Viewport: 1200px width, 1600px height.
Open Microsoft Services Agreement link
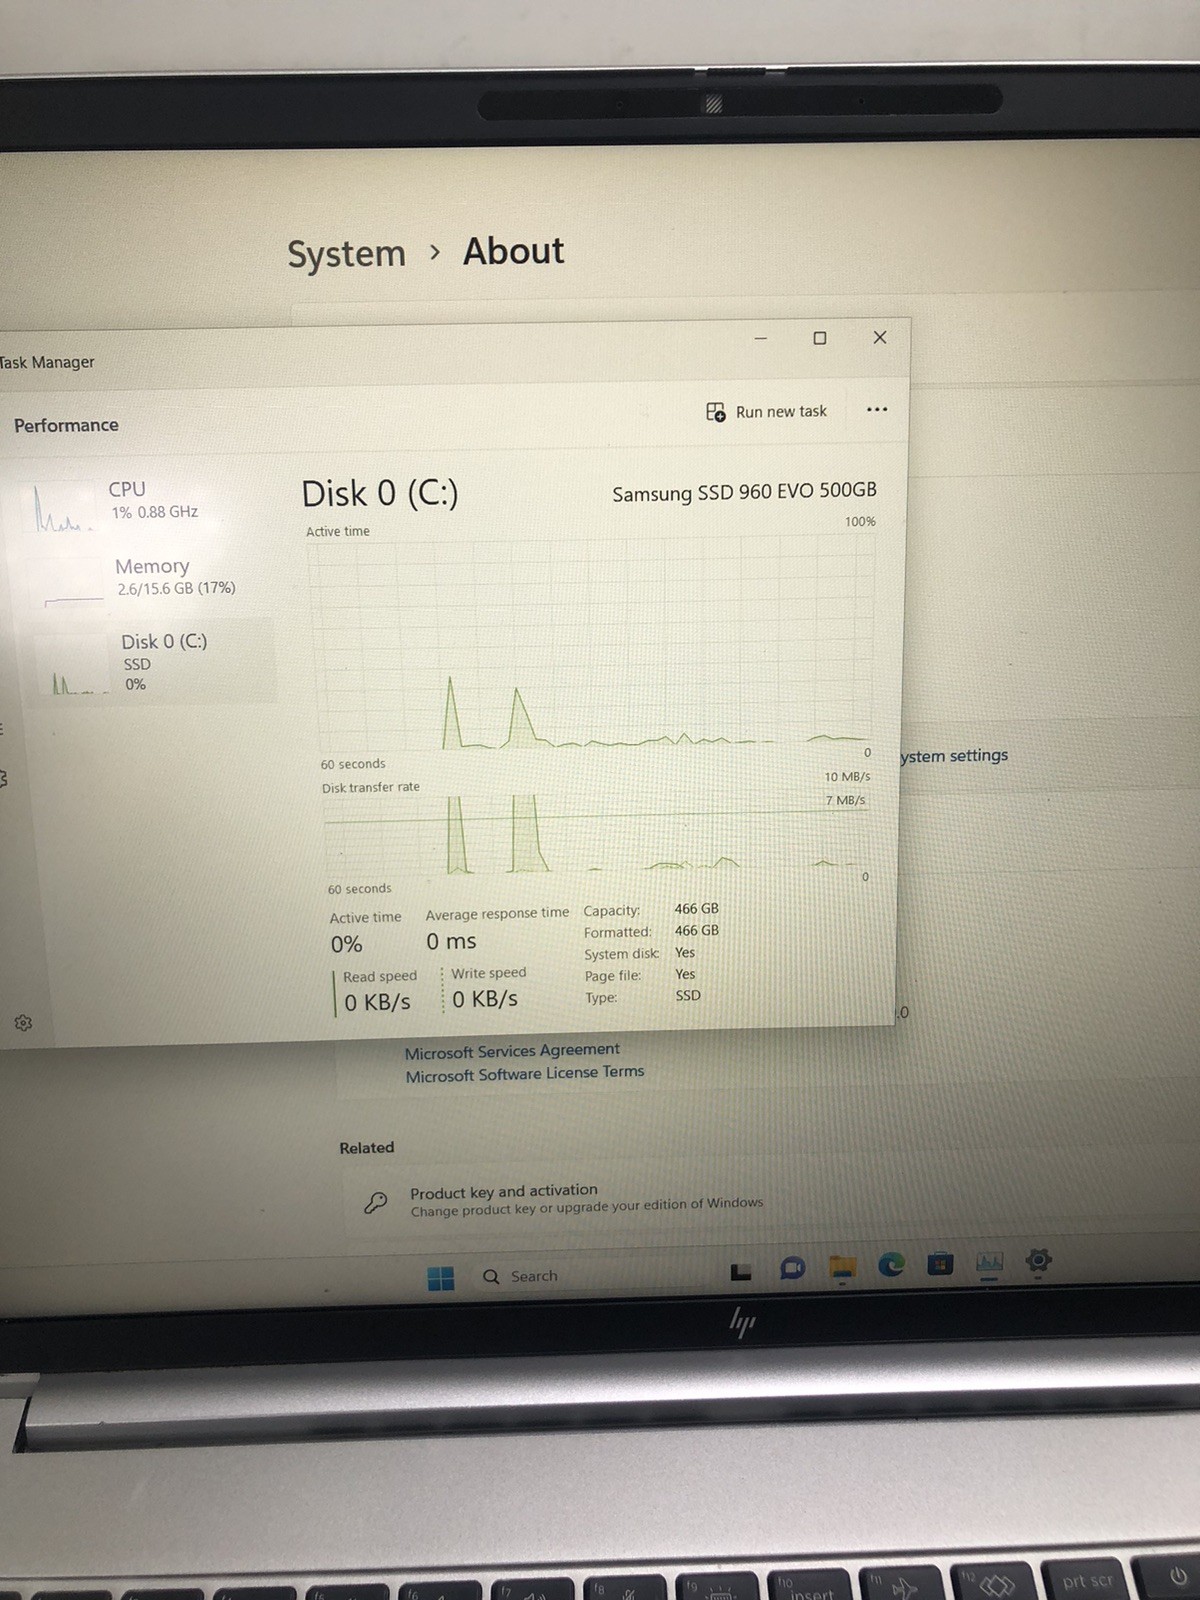click(x=512, y=1051)
